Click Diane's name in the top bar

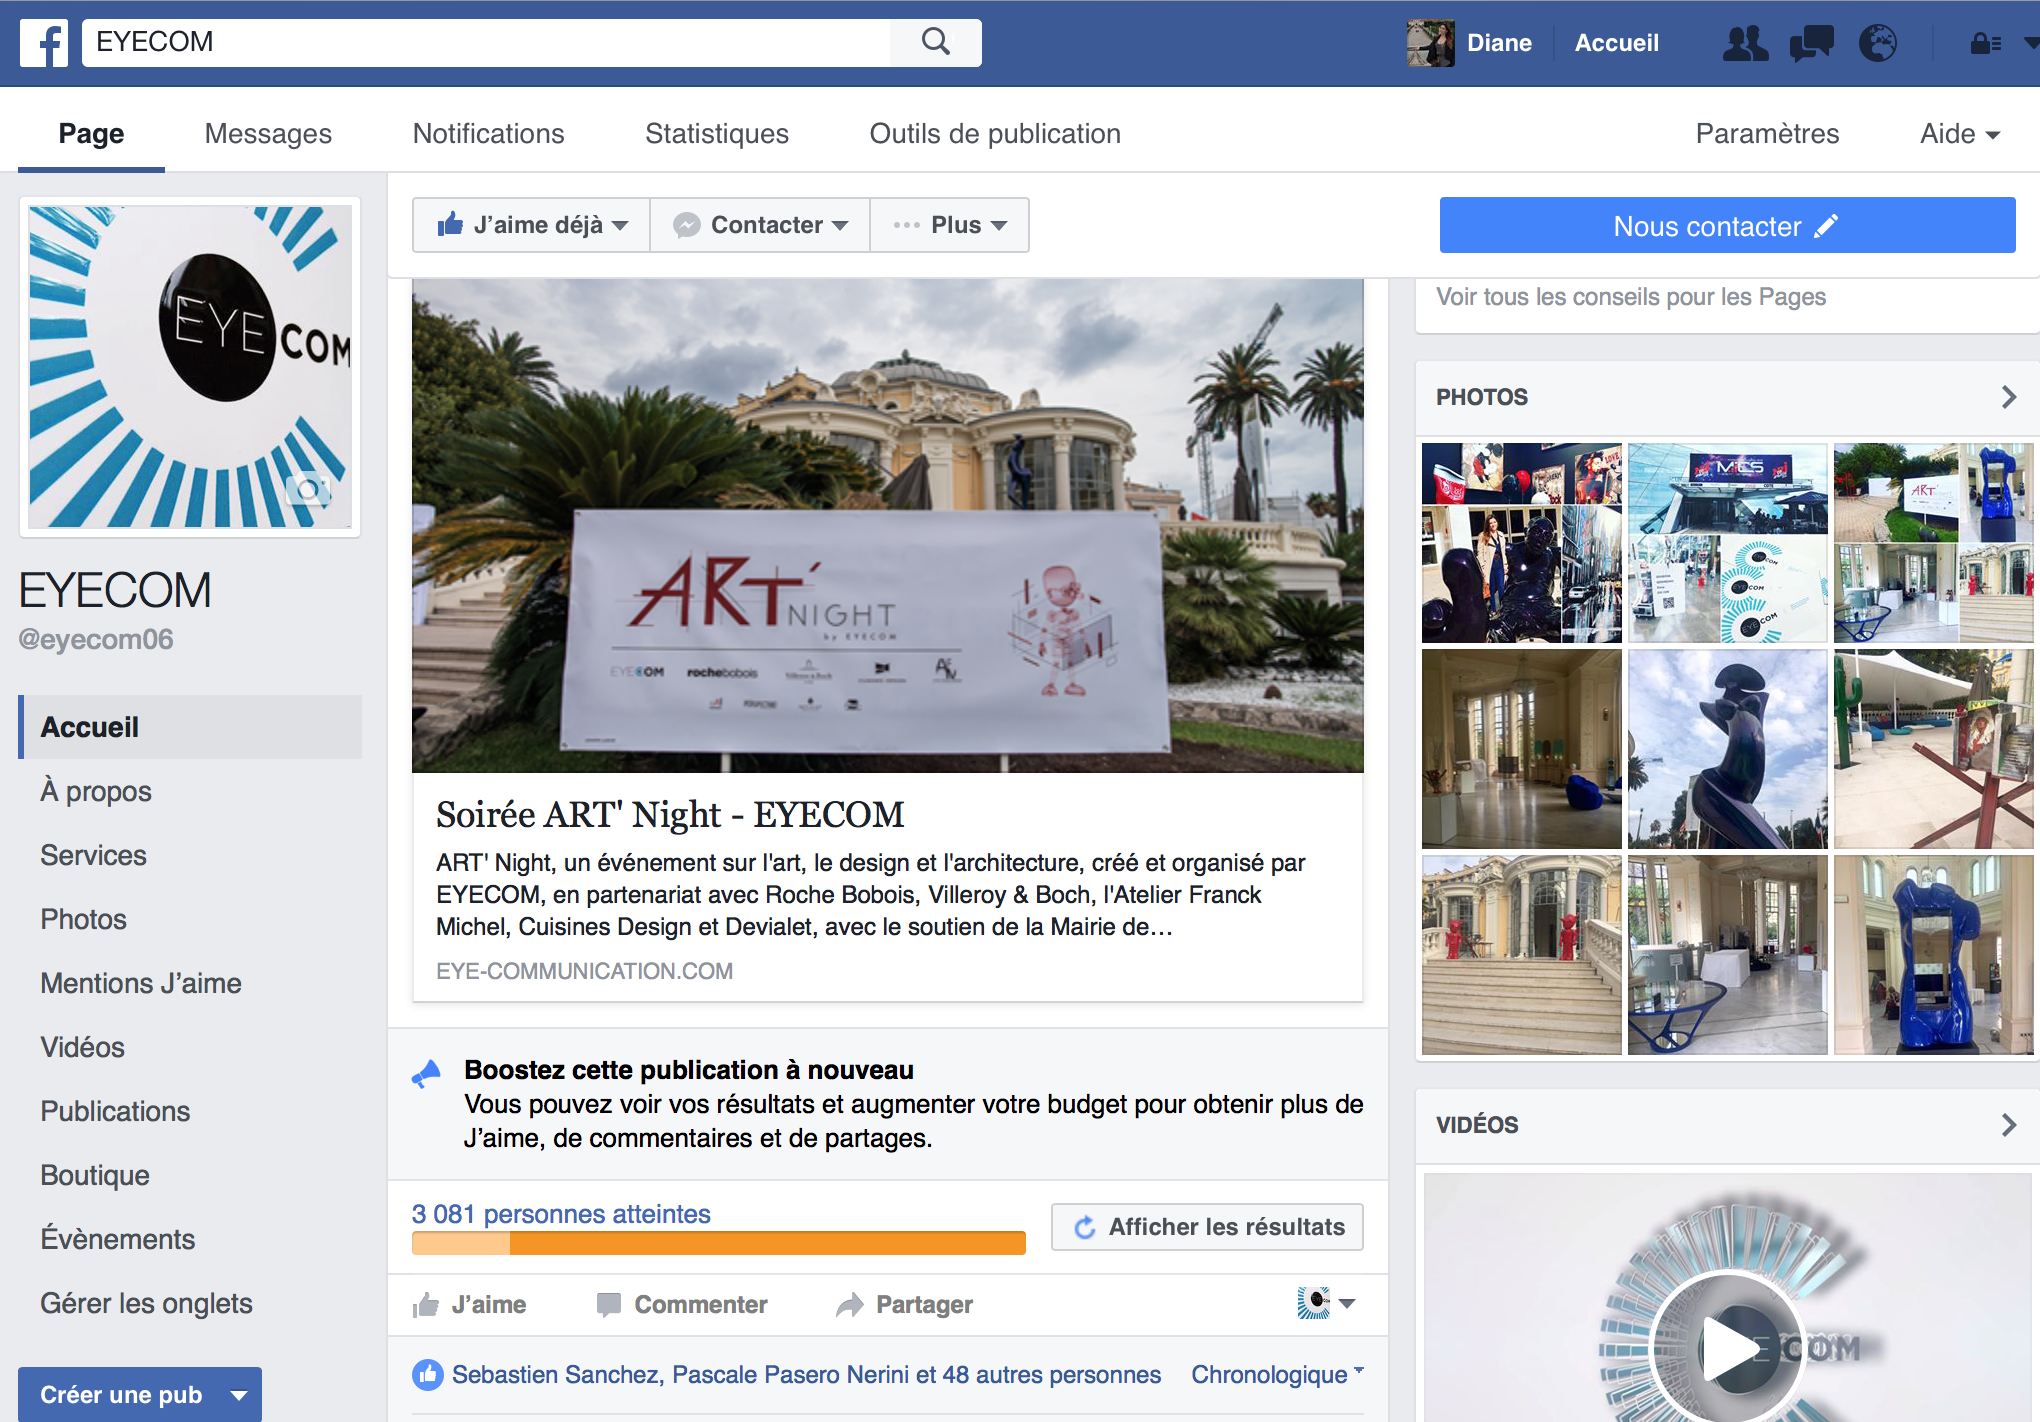[x=1499, y=43]
